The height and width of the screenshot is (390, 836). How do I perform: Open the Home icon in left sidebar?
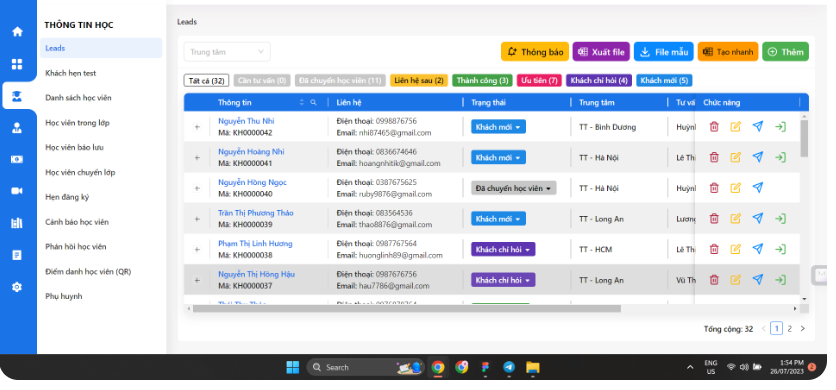pyautogui.click(x=17, y=31)
